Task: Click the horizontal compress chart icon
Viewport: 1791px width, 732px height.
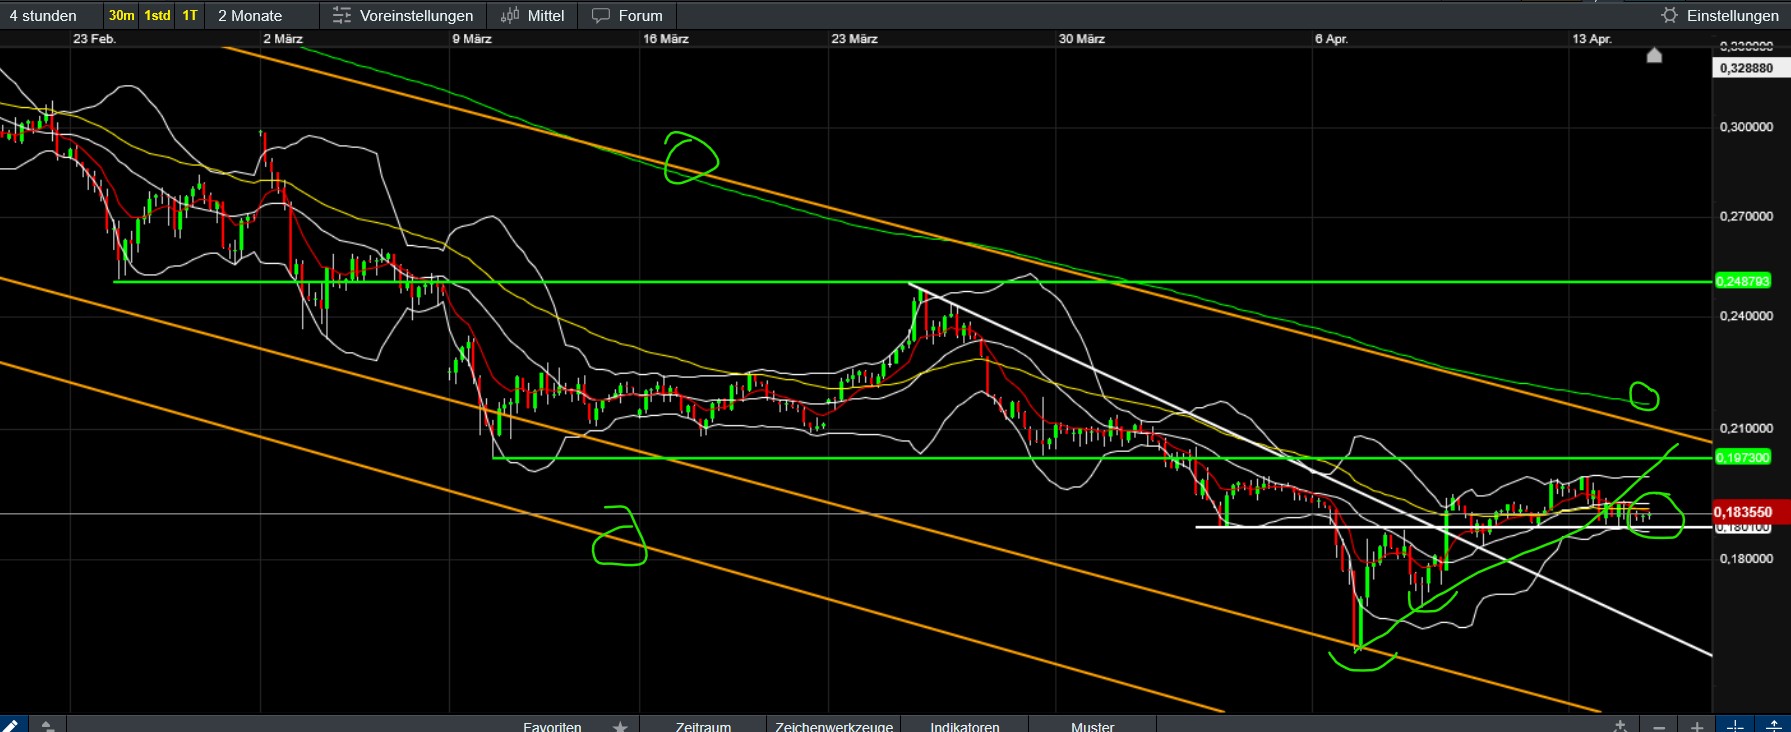Action: tap(1735, 725)
